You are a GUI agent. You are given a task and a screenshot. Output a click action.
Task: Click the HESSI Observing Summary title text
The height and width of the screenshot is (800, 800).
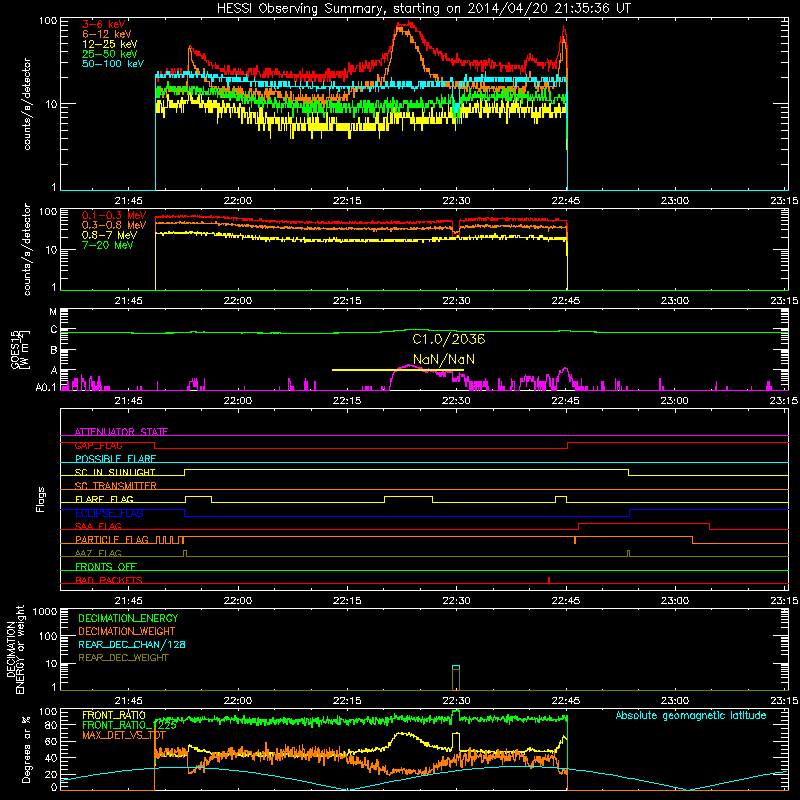pos(423,8)
